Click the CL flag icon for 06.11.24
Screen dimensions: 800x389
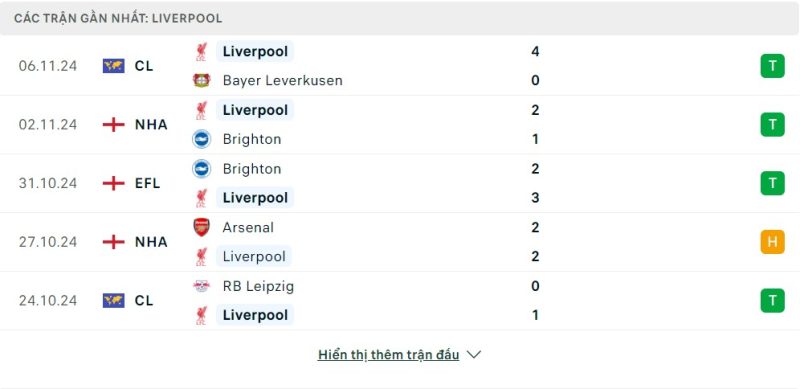pos(113,66)
